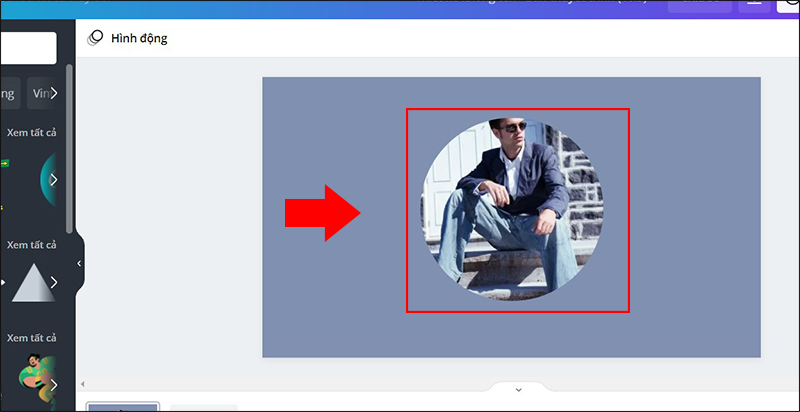
Task: Click Xem tất cả above the gray pyramid
Action: (31, 245)
